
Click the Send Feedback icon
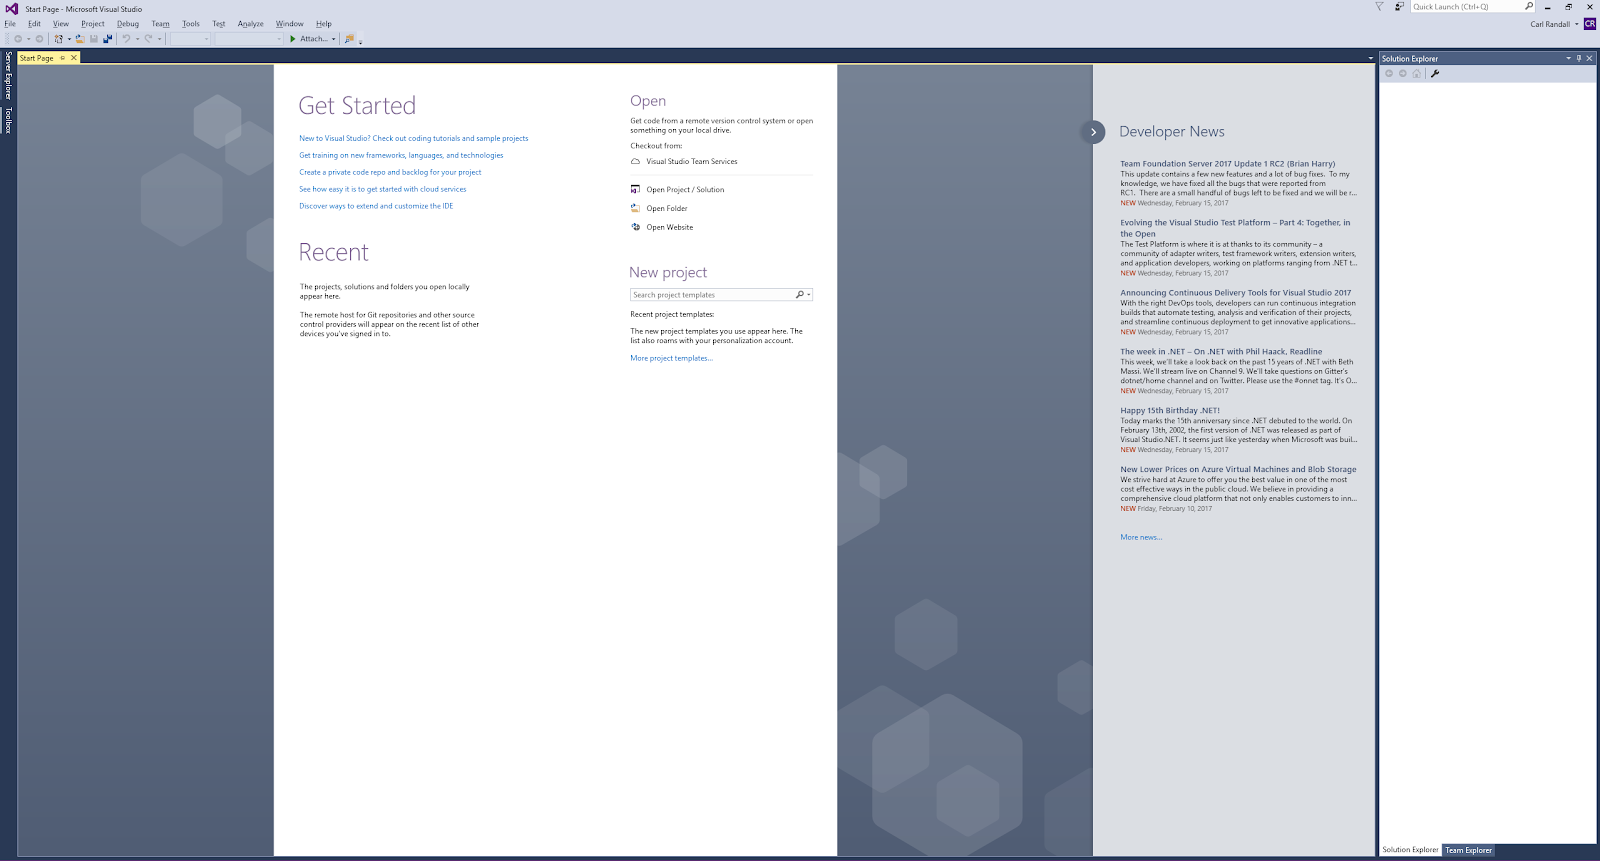point(1400,7)
